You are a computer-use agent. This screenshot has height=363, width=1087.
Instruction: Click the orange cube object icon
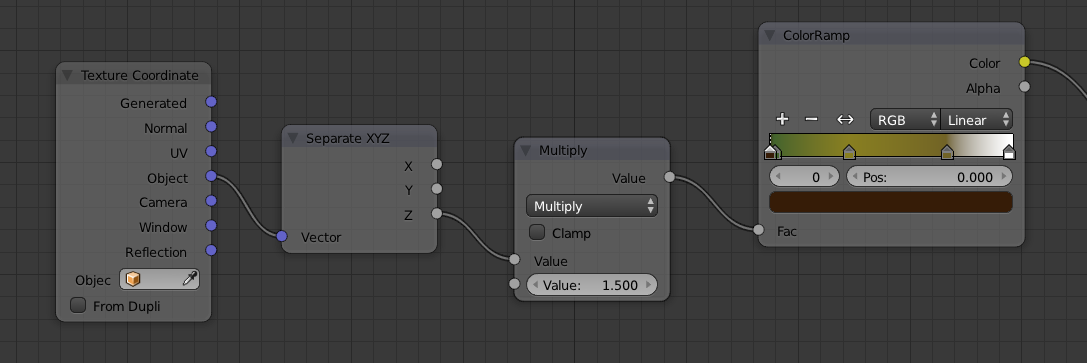coord(132,279)
